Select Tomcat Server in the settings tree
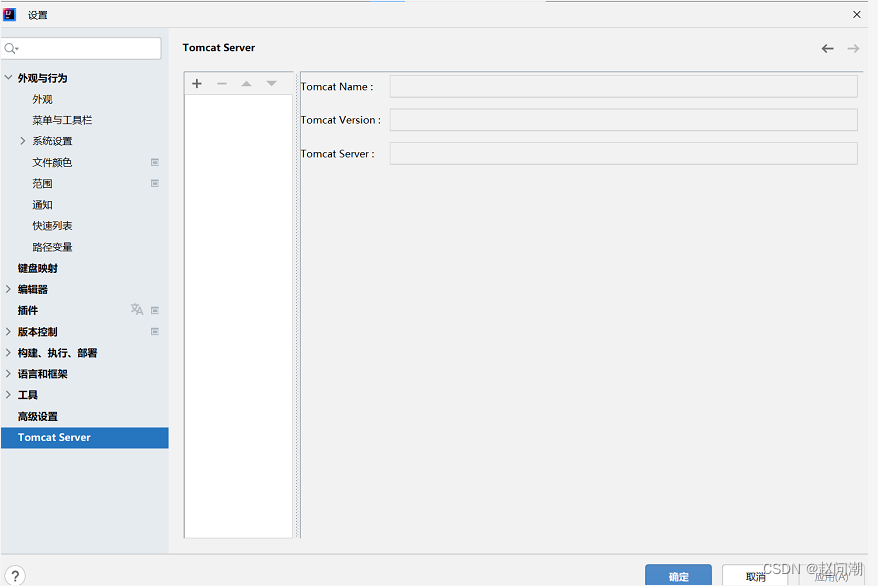Viewport: 878px width, 586px height. pos(85,438)
